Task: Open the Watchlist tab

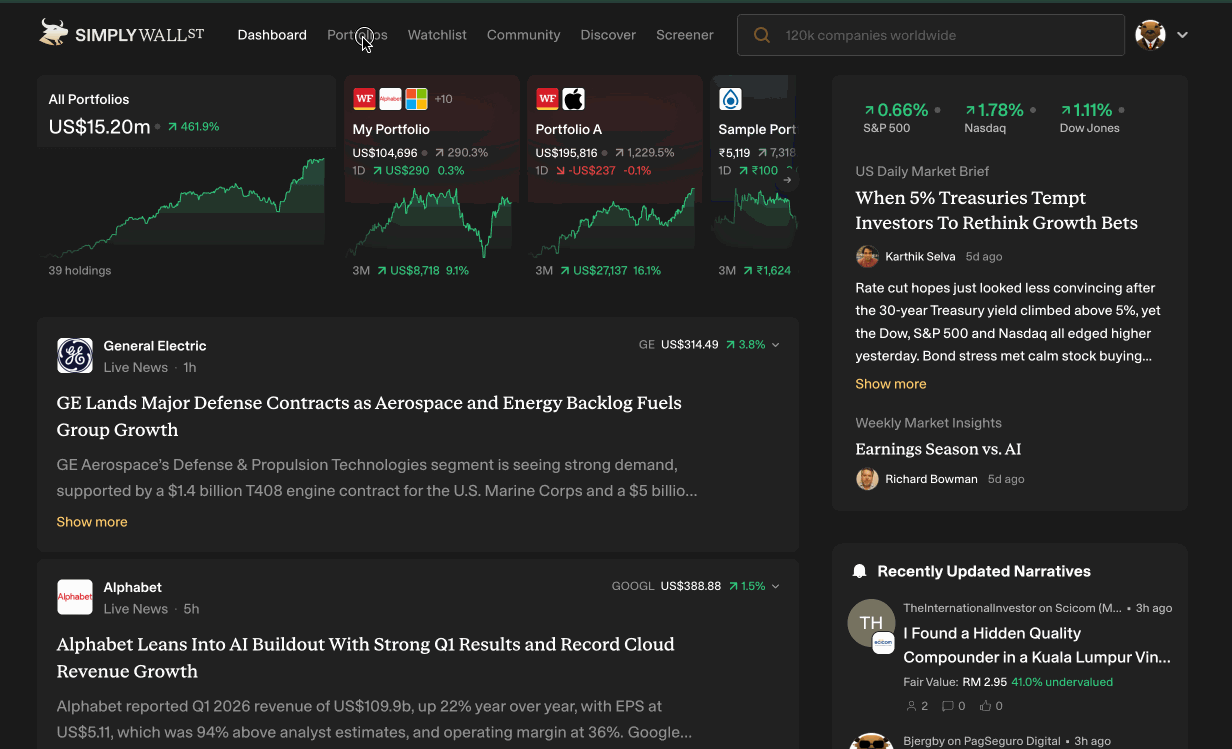Action: (x=437, y=35)
